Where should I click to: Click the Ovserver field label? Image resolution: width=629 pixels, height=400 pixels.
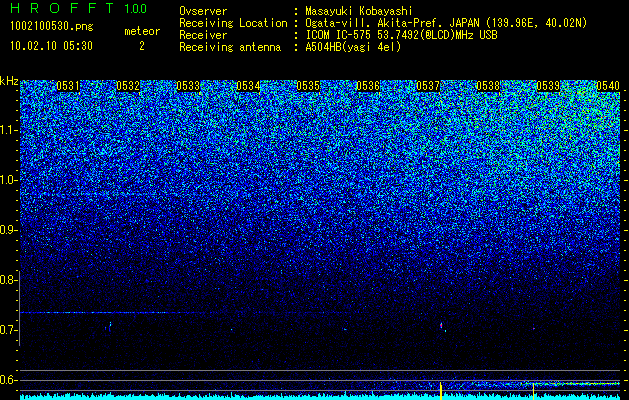click(x=203, y=11)
